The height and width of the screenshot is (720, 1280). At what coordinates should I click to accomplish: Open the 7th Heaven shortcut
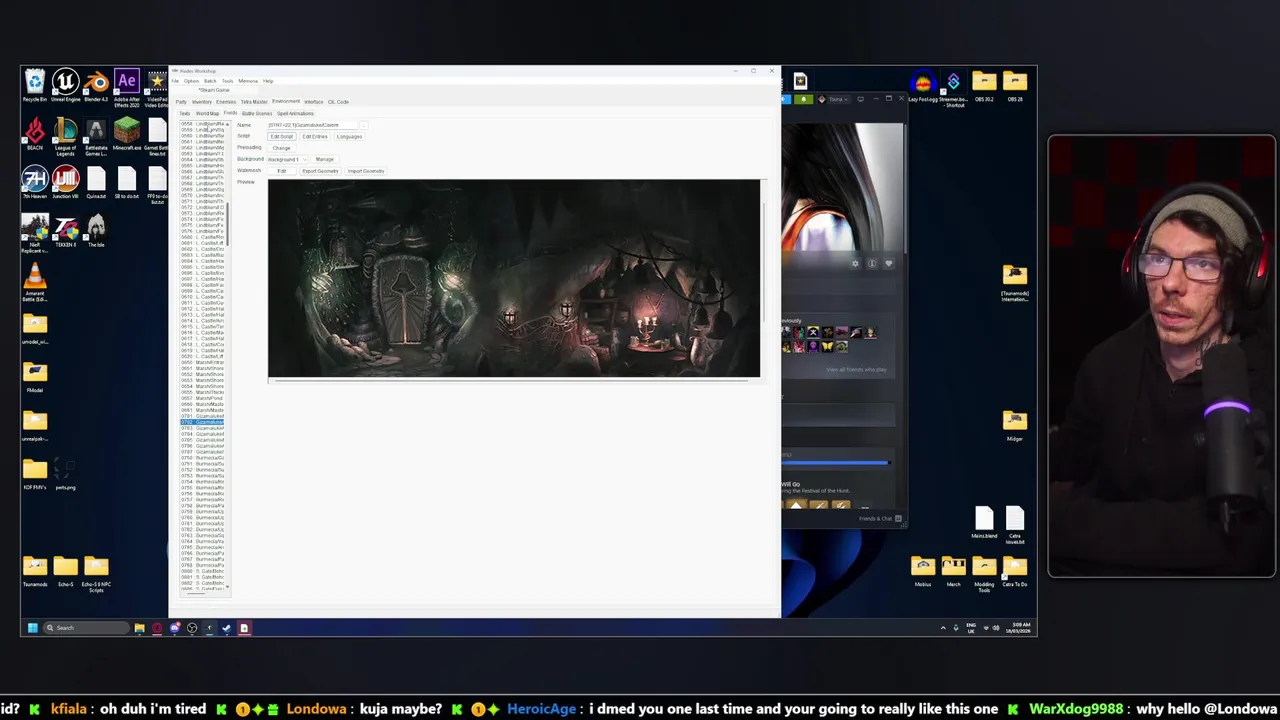tap(35, 182)
